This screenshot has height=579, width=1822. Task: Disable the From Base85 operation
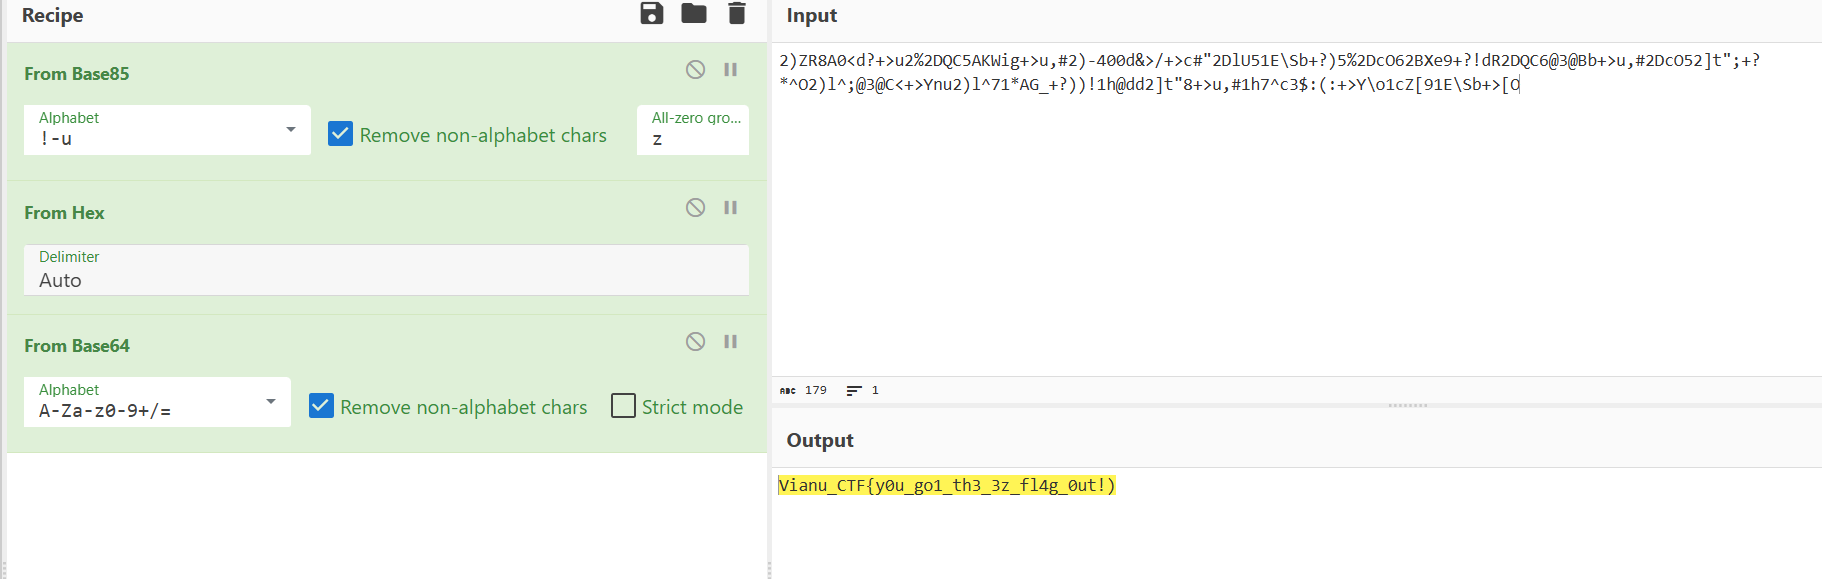tap(695, 70)
